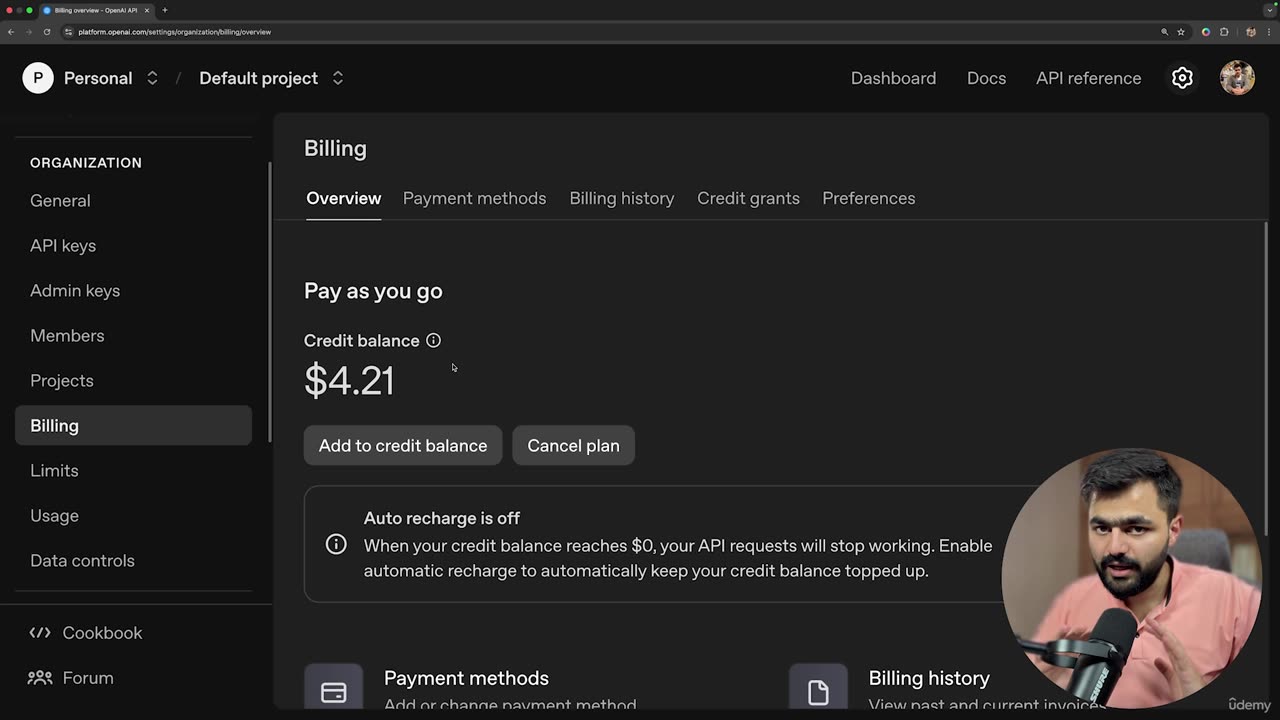Show credit balance info tooltip icon
Viewport: 1280px width, 720px height.
pyautogui.click(x=433, y=341)
